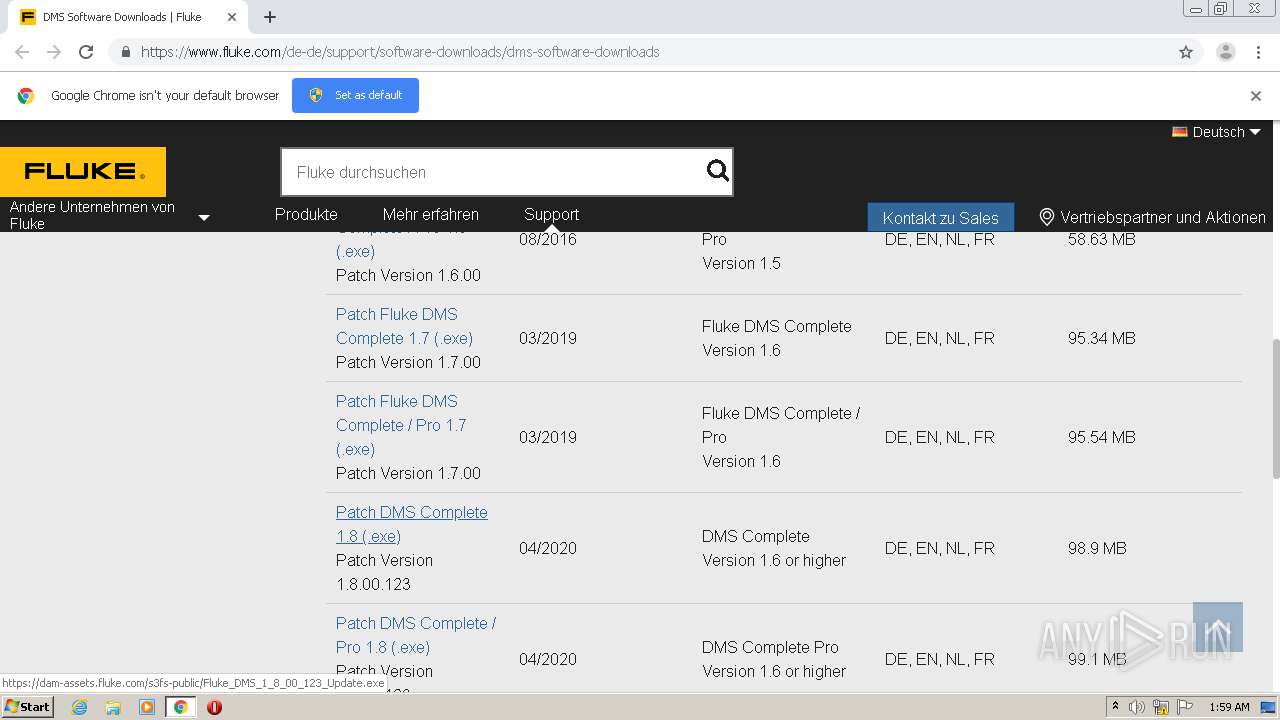Open the Produkte menu
Screen dimensions: 1280x720
point(306,214)
